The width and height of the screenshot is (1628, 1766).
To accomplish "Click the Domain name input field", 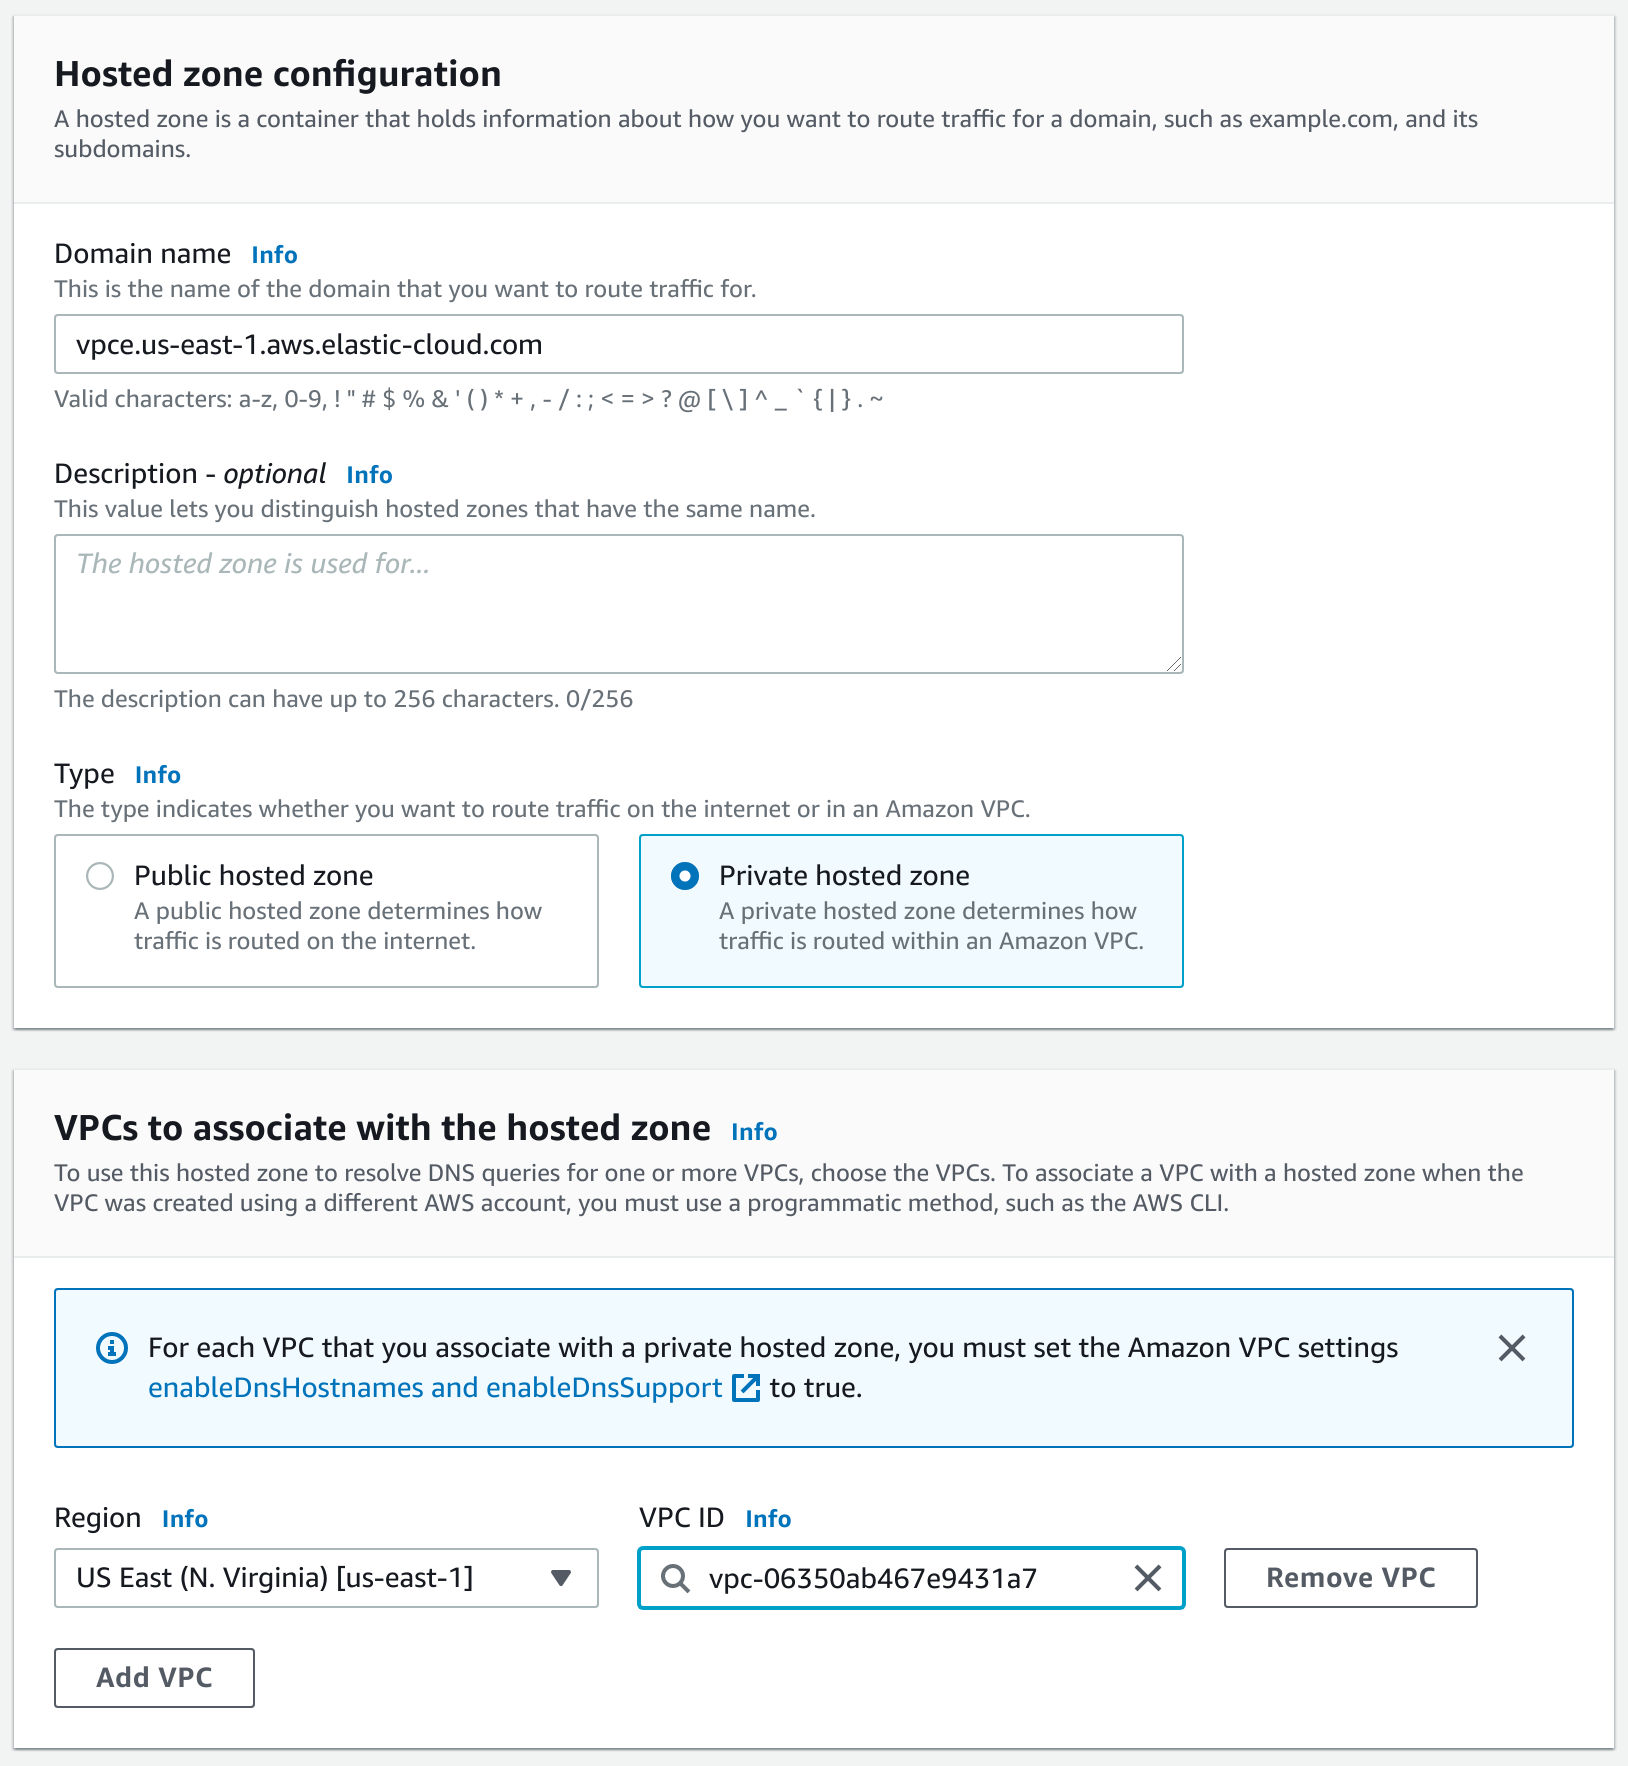I will pyautogui.click(x=618, y=344).
